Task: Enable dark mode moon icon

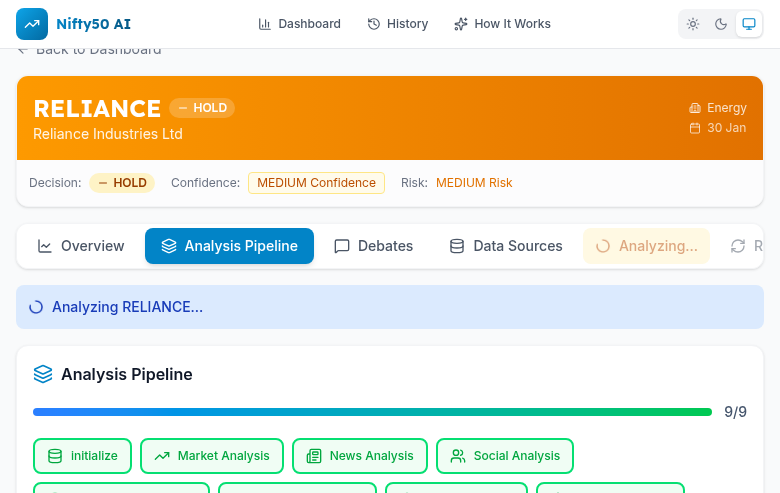Action: [720, 24]
